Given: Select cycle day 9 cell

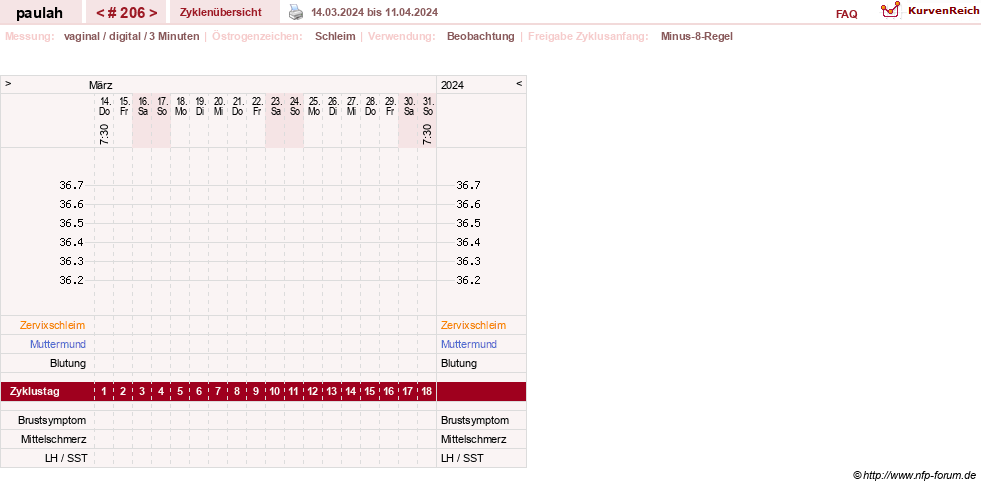Looking at the screenshot, I should [x=257, y=392].
